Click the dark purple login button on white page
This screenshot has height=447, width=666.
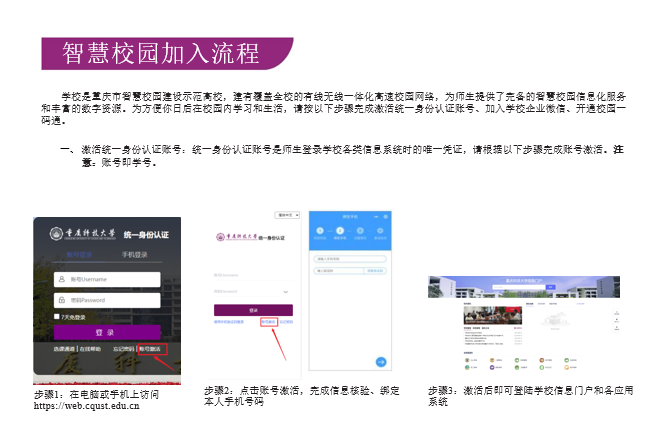pos(253,310)
